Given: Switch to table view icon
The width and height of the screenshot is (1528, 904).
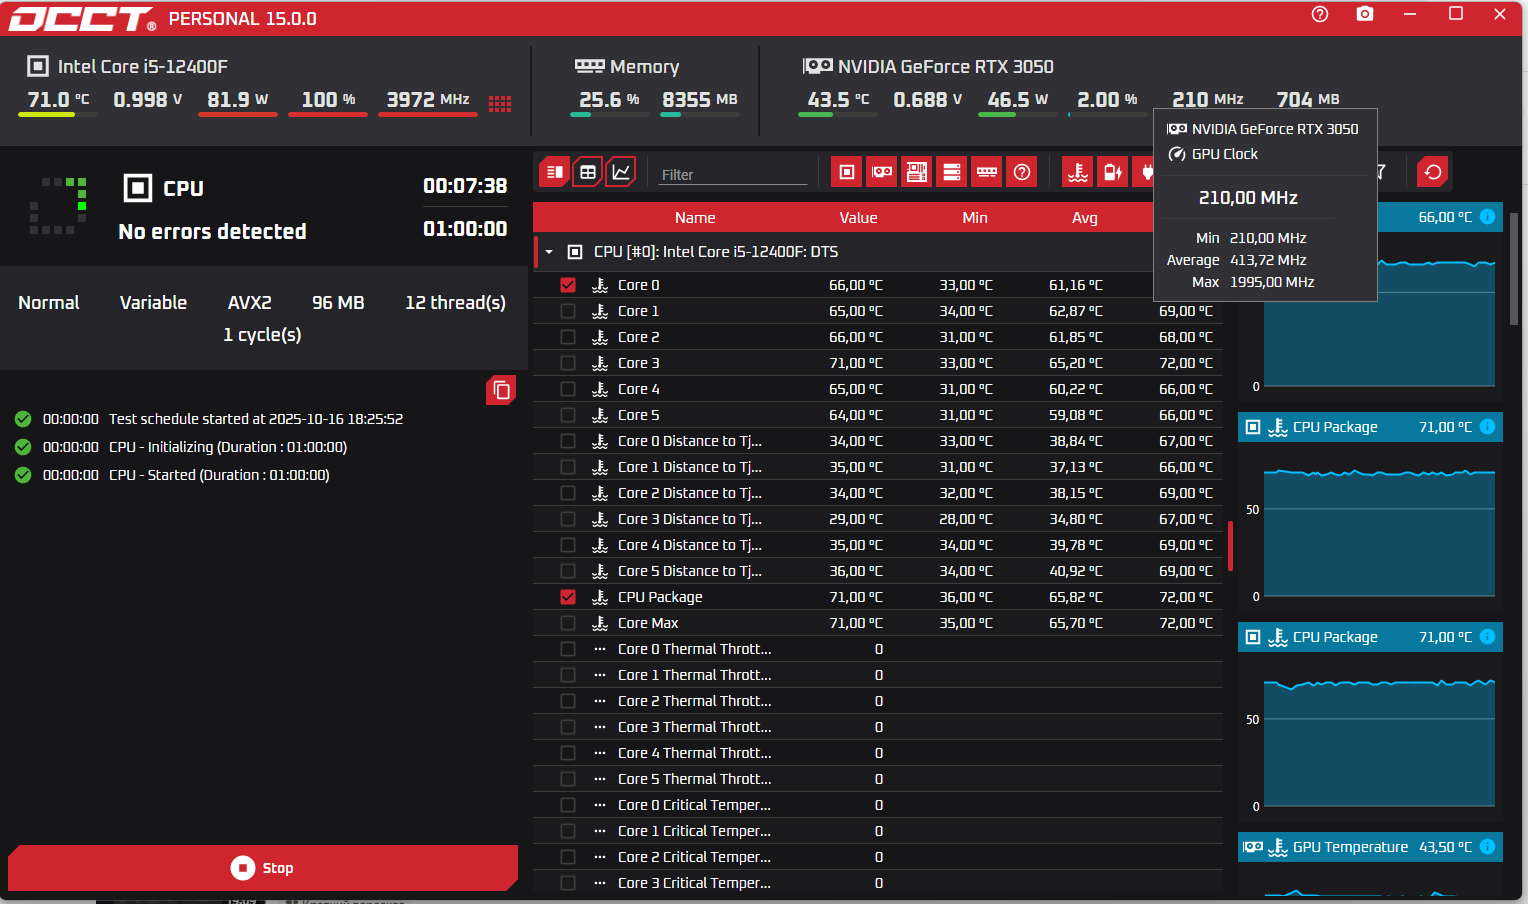Looking at the screenshot, I should [x=588, y=172].
